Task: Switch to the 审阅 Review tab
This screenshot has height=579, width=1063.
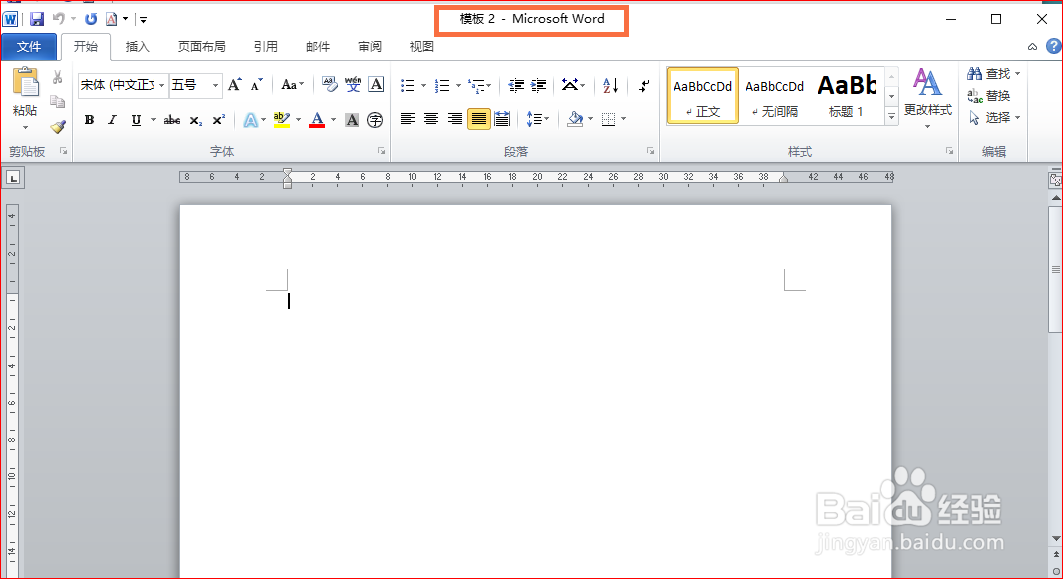Action: (370, 47)
